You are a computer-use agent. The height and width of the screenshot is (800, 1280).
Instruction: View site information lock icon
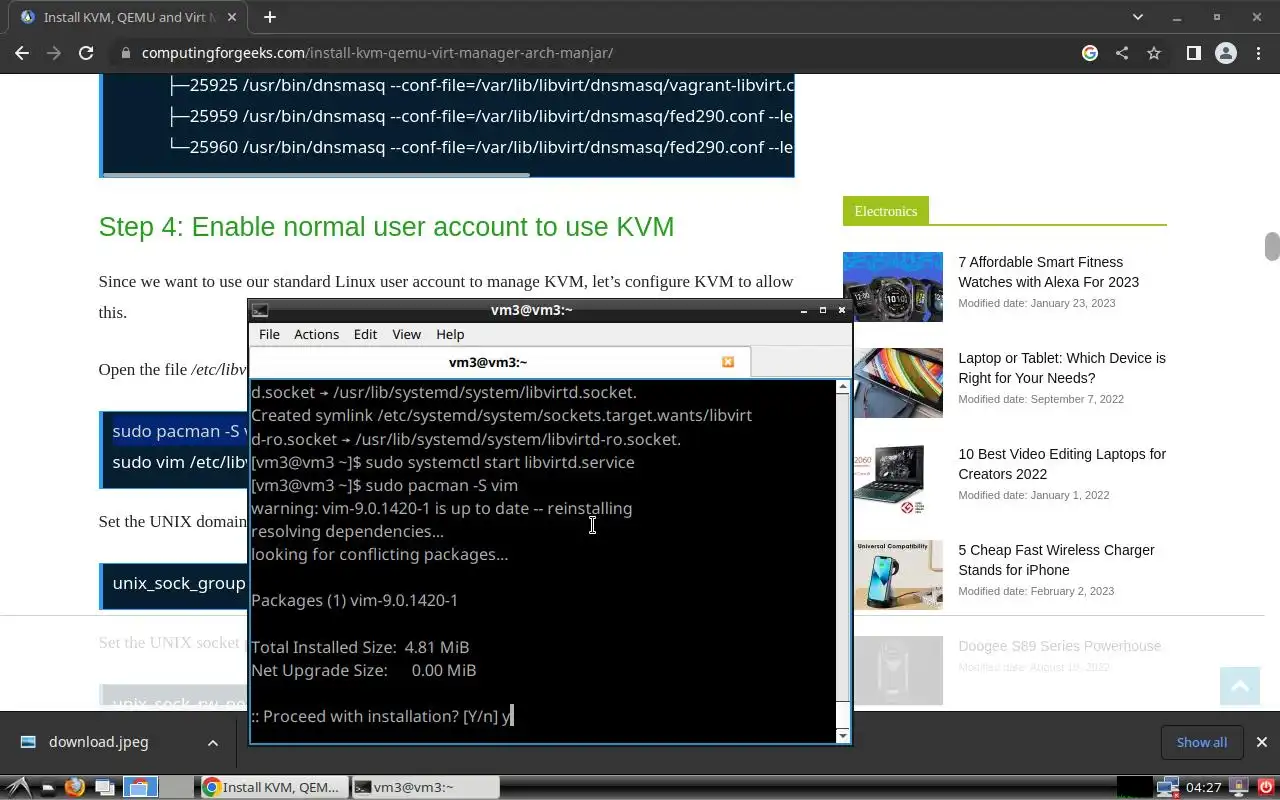pyautogui.click(x=125, y=53)
